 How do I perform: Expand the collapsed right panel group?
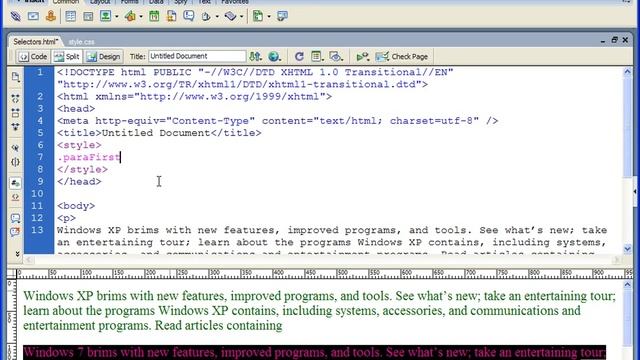click(635, 191)
